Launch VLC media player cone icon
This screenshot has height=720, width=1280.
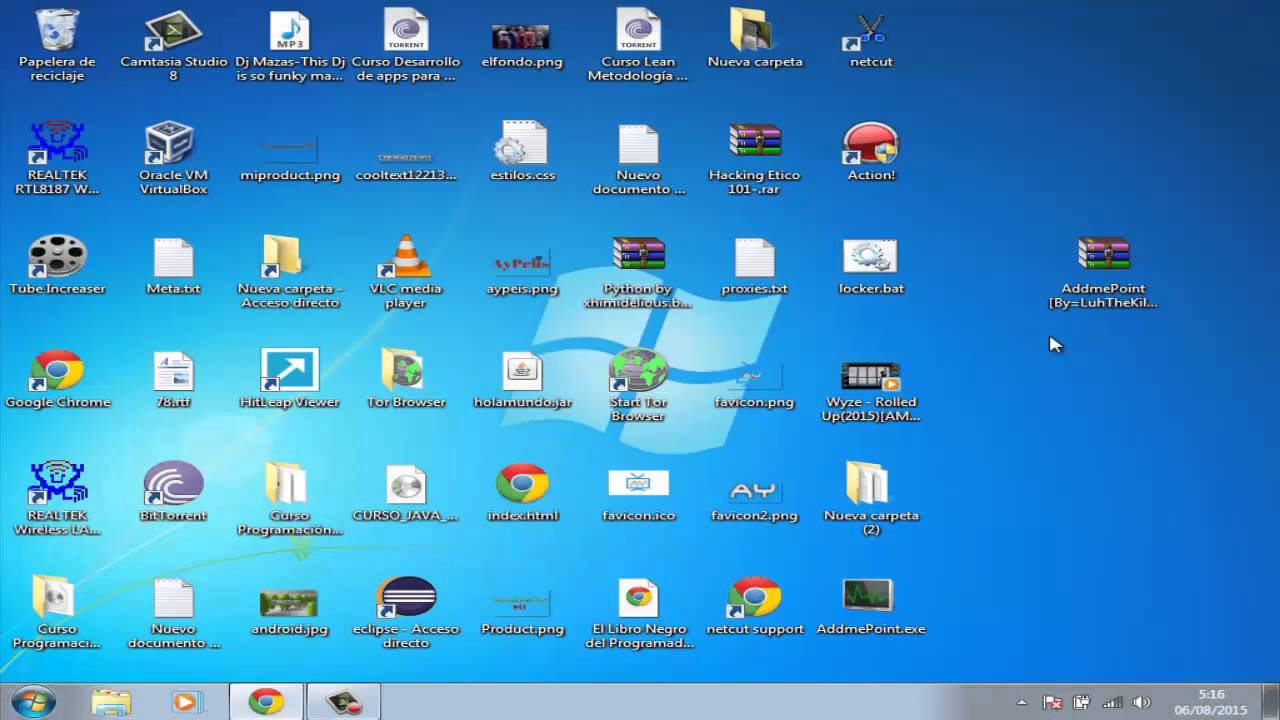coord(405,258)
